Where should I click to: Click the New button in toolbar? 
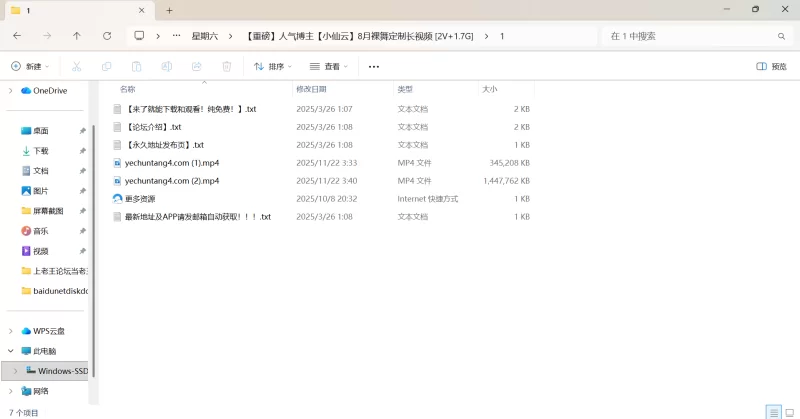click(x=28, y=67)
